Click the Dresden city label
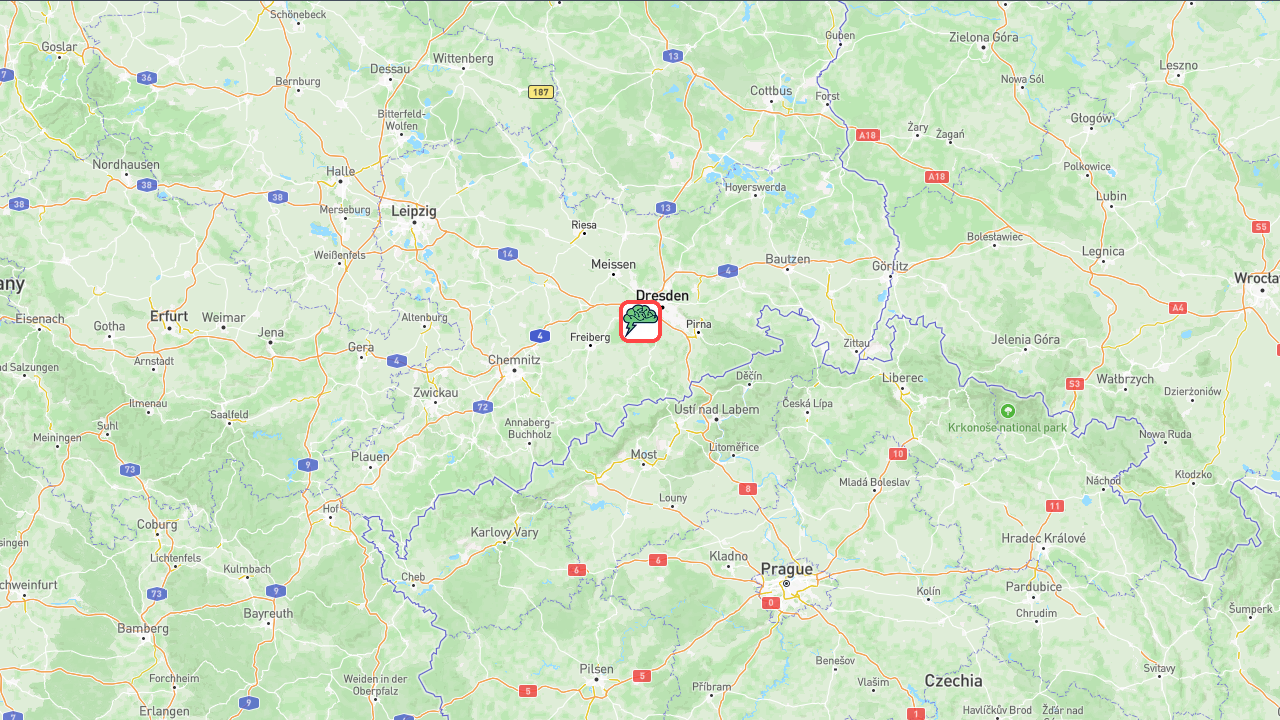The height and width of the screenshot is (720, 1280). 662,295
